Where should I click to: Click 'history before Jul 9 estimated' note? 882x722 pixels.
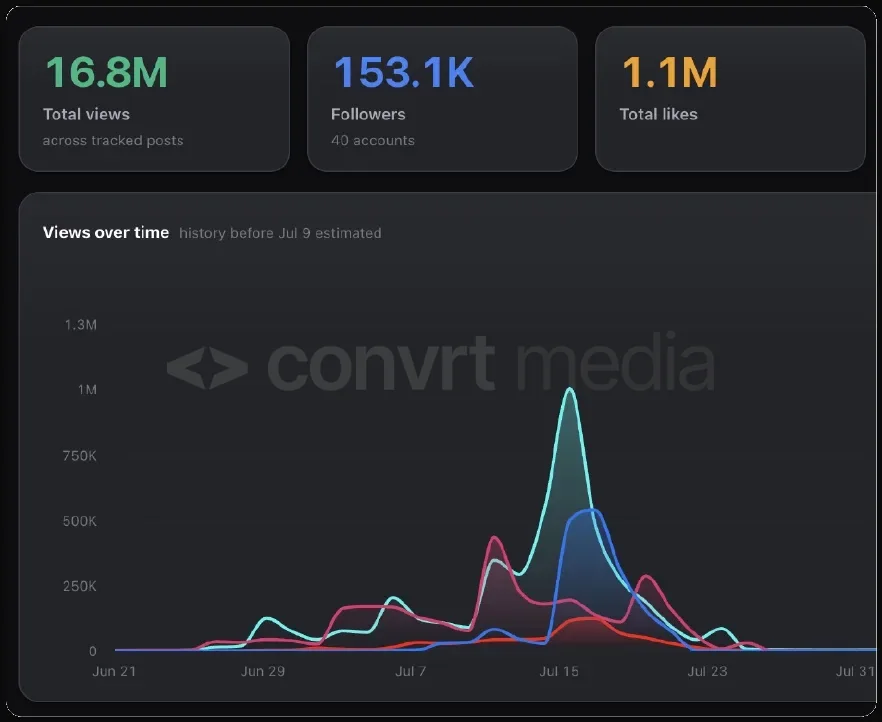[x=280, y=233]
